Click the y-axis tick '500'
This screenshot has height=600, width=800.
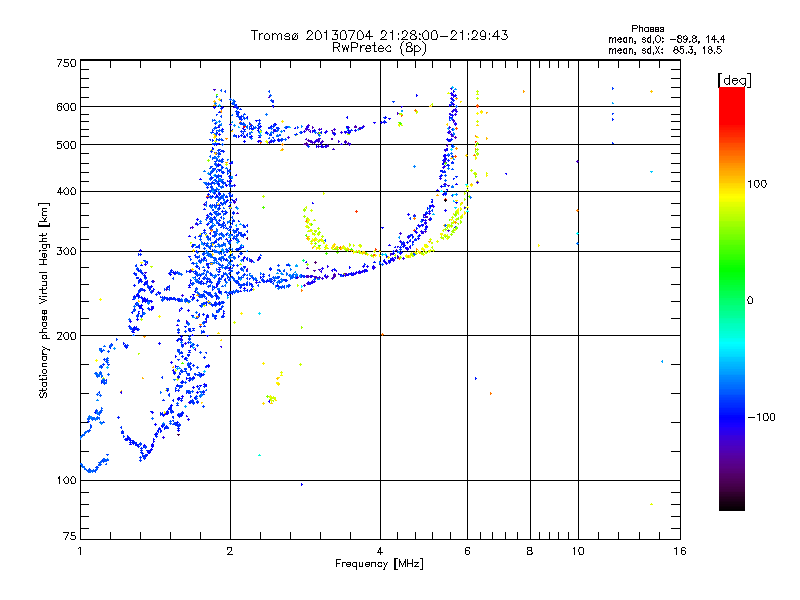click(66, 145)
